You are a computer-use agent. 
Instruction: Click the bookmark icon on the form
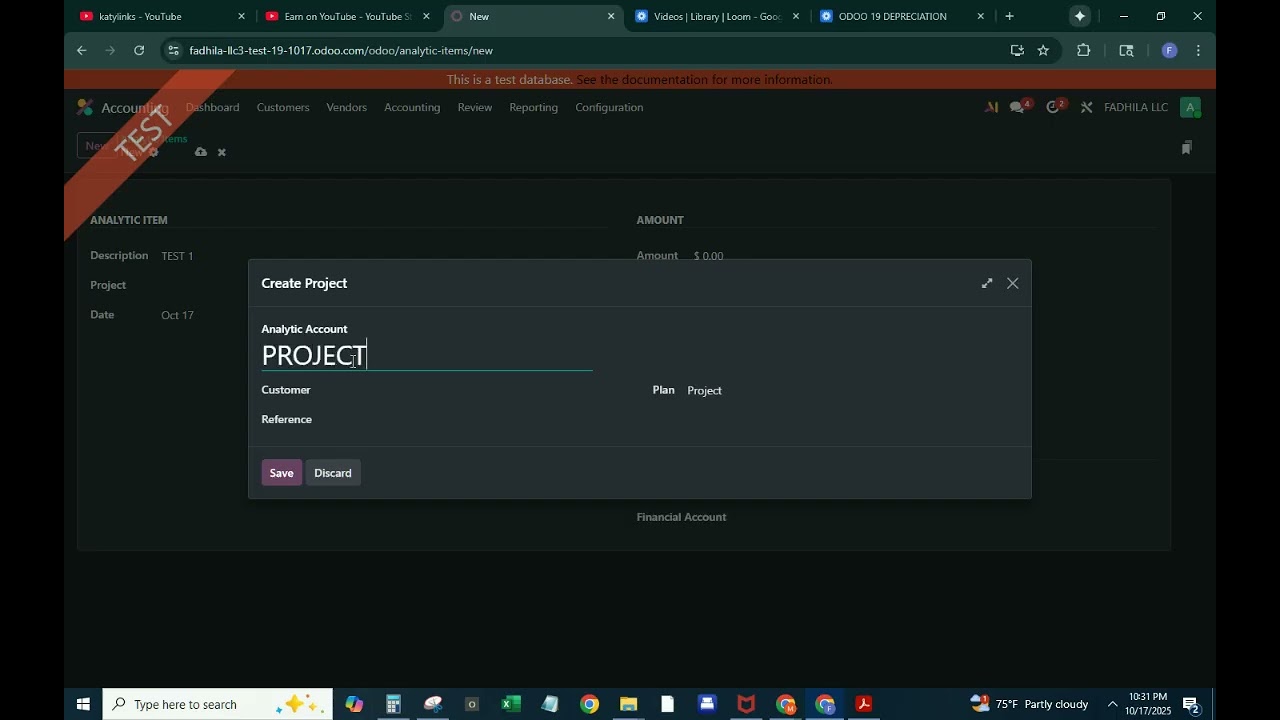pos(1187,148)
